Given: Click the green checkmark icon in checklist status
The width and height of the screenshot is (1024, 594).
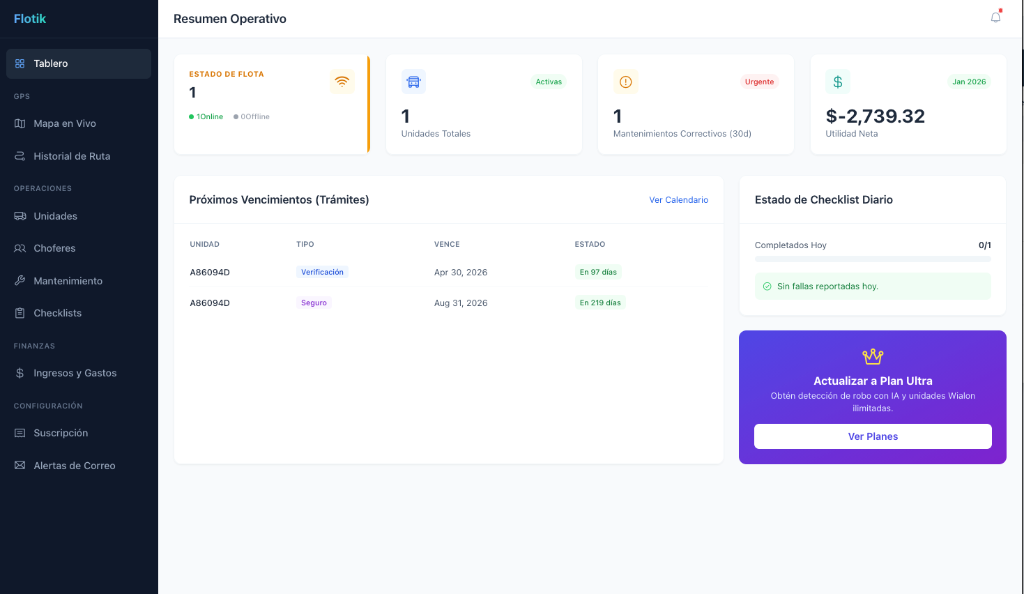Looking at the screenshot, I should pos(767,286).
